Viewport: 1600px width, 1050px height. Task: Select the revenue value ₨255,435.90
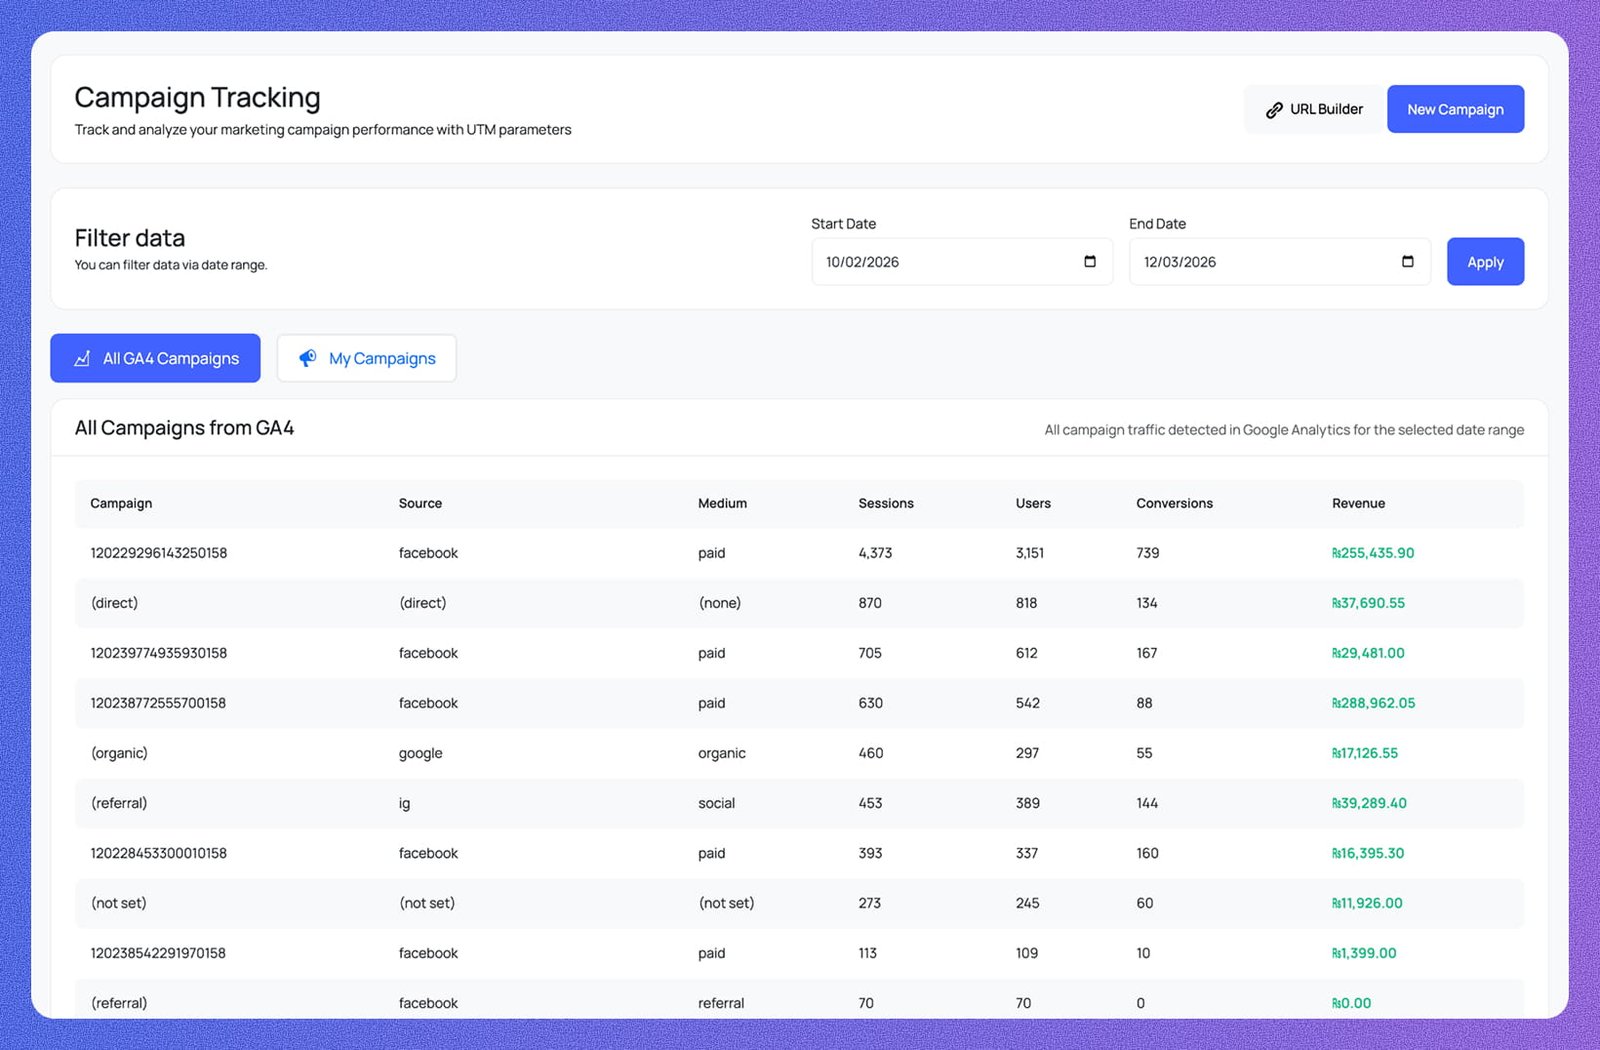click(1372, 552)
